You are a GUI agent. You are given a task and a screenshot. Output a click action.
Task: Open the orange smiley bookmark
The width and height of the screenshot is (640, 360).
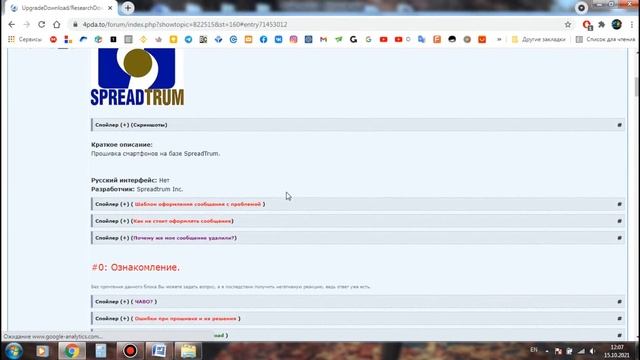[482, 39]
